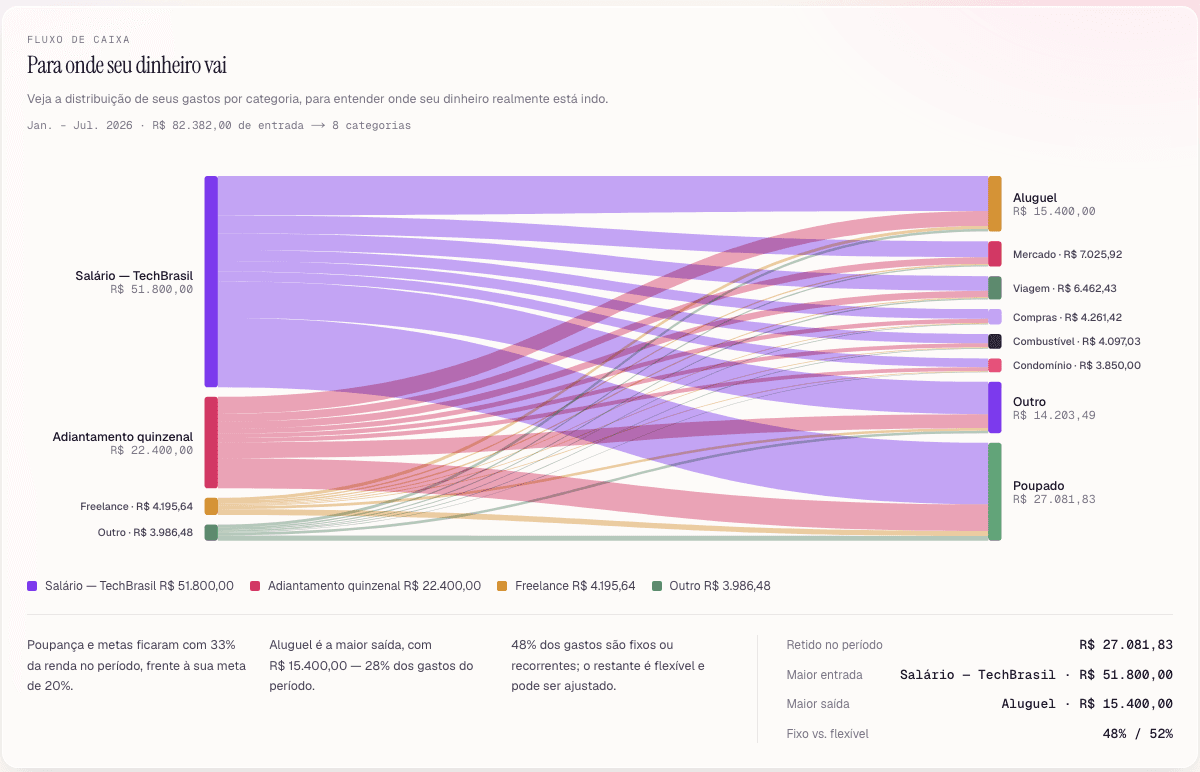Click the 'R$ 27.081,83' retained amount in summary
The height and width of the screenshot is (772, 1200).
coord(1126,645)
